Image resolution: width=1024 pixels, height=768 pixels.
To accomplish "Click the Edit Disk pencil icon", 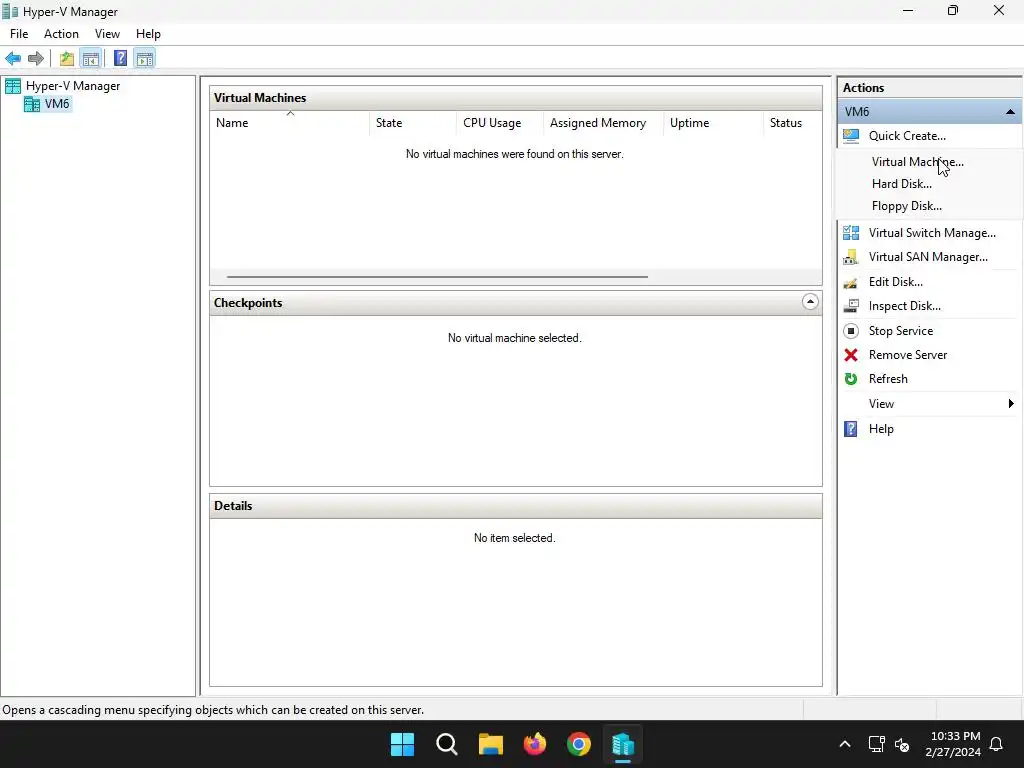I will coord(851,282).
